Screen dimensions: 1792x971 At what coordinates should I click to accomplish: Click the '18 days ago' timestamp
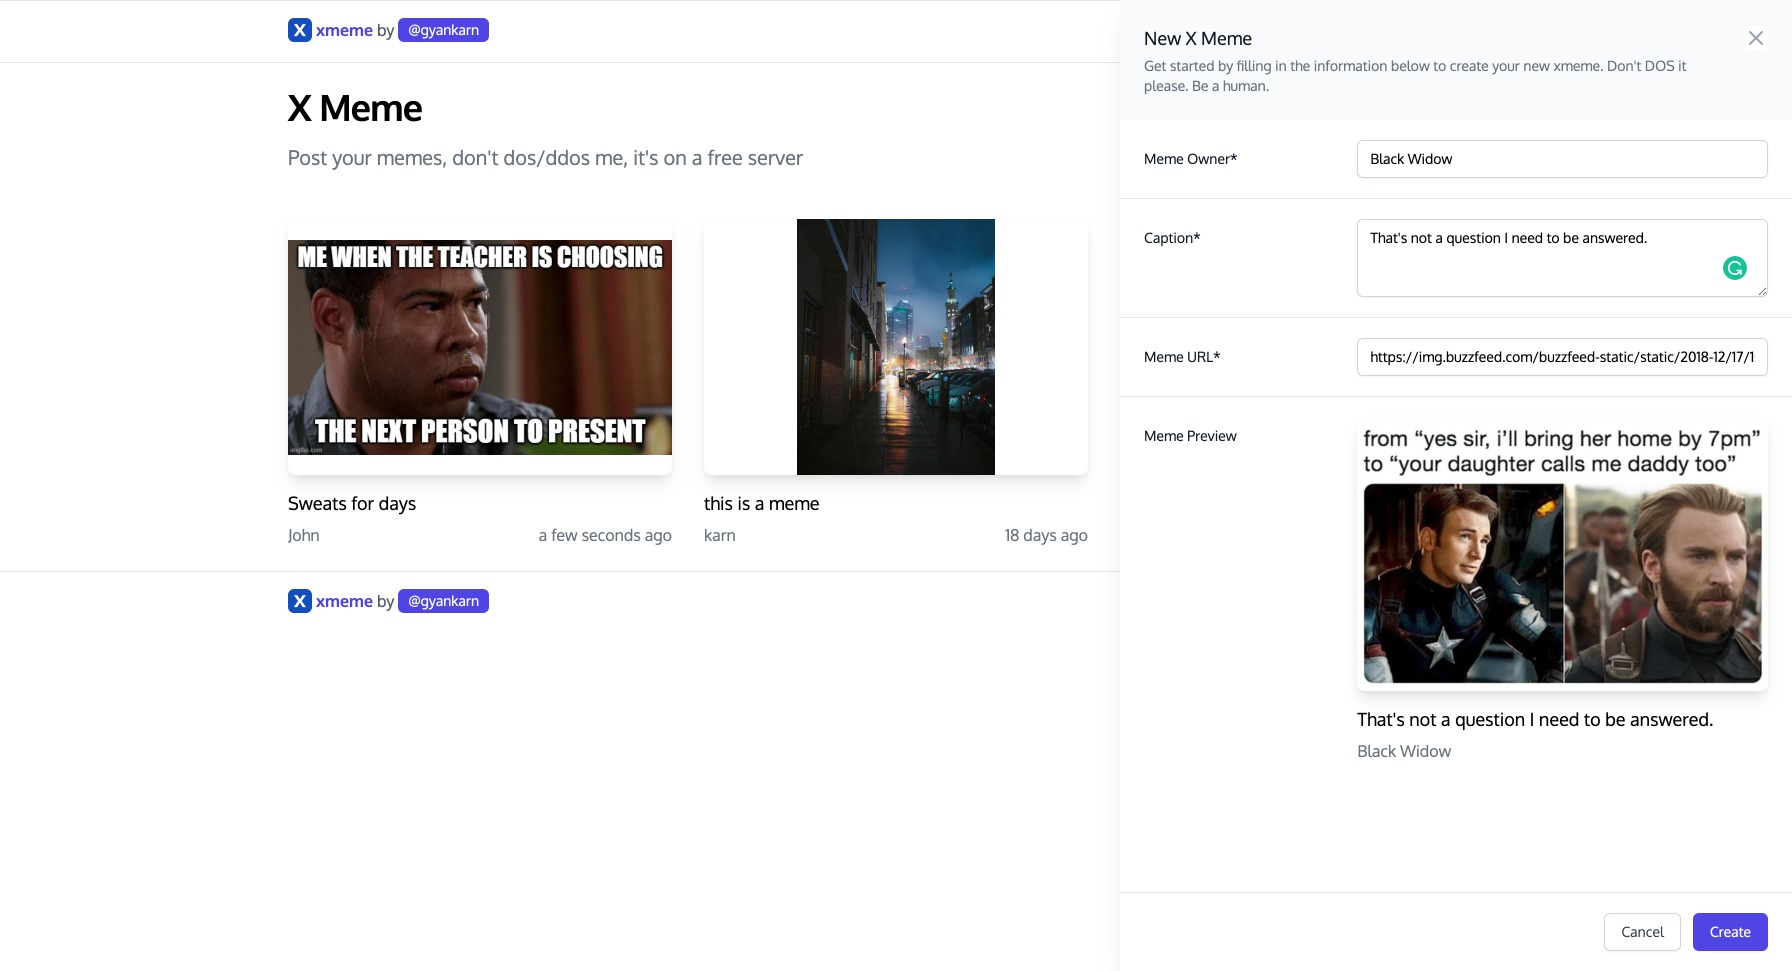pos(1046,535)
